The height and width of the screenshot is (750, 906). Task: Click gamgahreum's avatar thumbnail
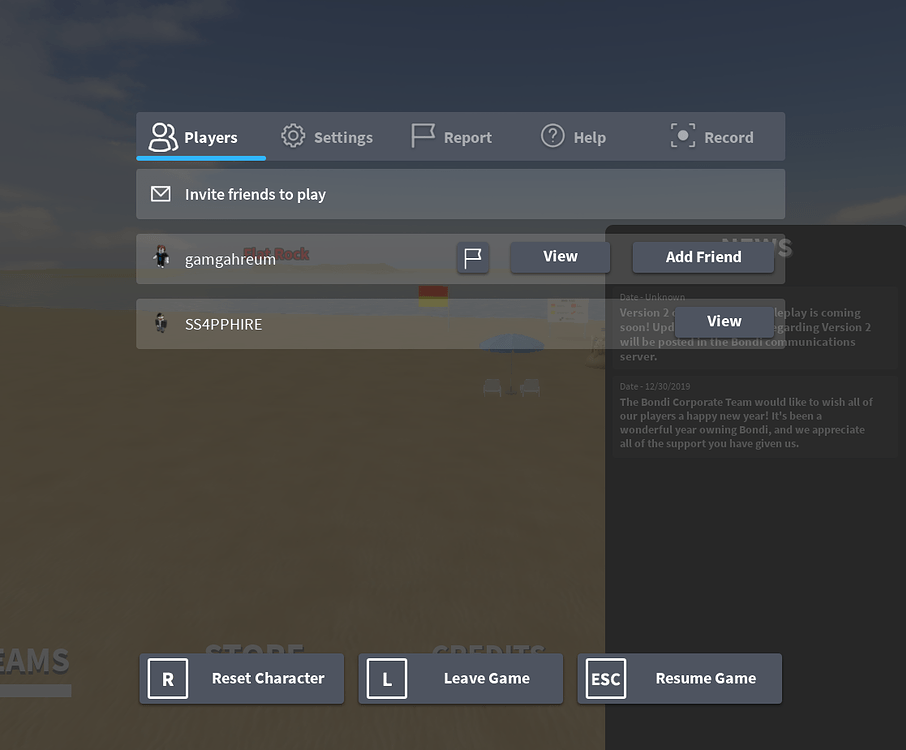point(162,257)
